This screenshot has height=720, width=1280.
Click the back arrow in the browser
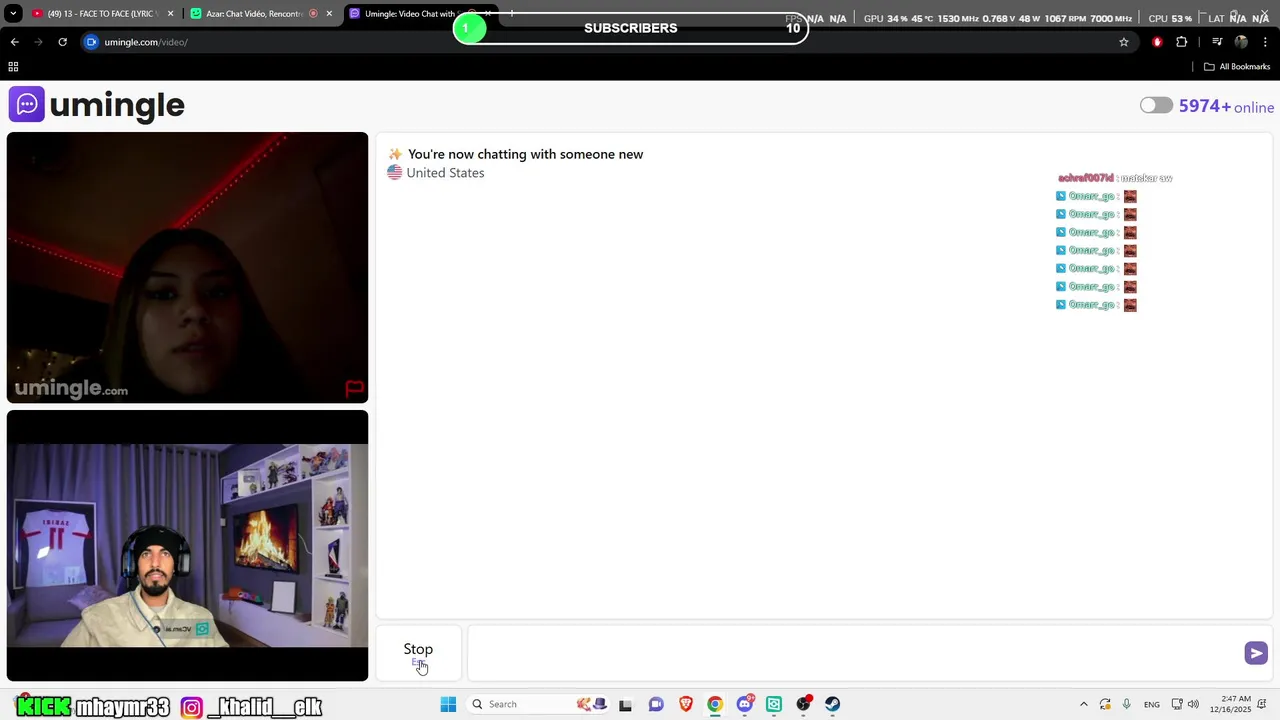point(14,42)
